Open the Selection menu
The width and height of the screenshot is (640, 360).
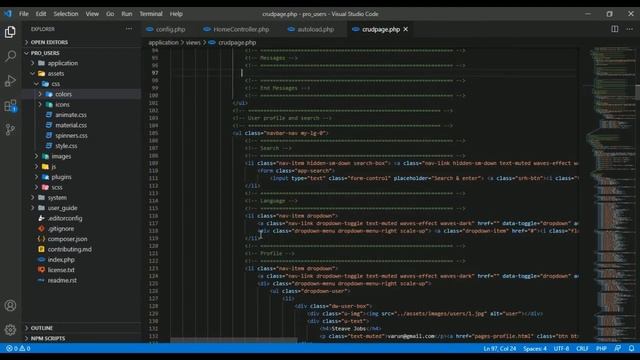coord(66,13)
